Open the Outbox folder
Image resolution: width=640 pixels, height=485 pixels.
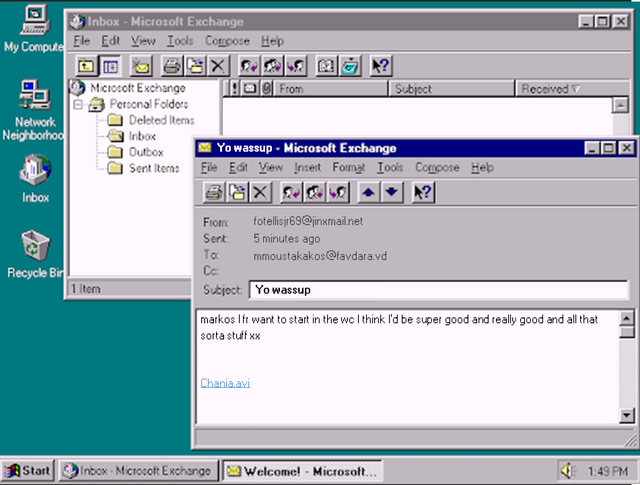tap(146, 152)
